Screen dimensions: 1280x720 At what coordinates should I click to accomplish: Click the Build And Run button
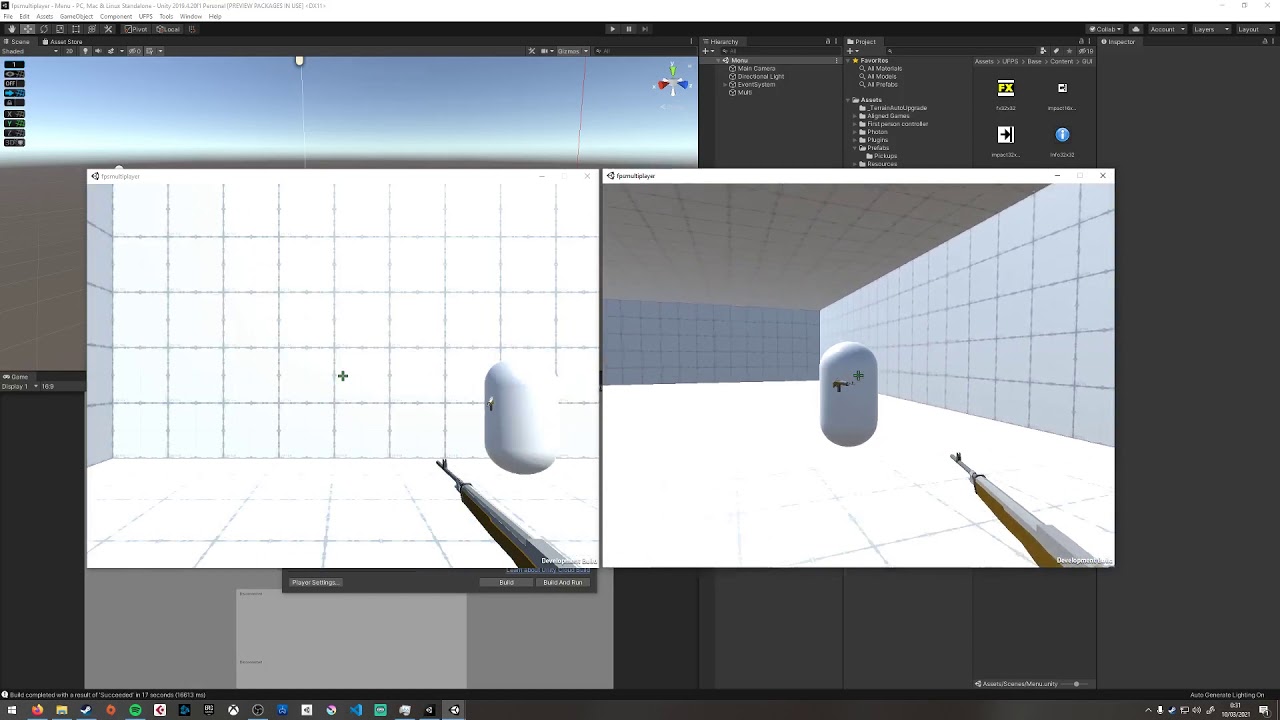coord(563,582)
